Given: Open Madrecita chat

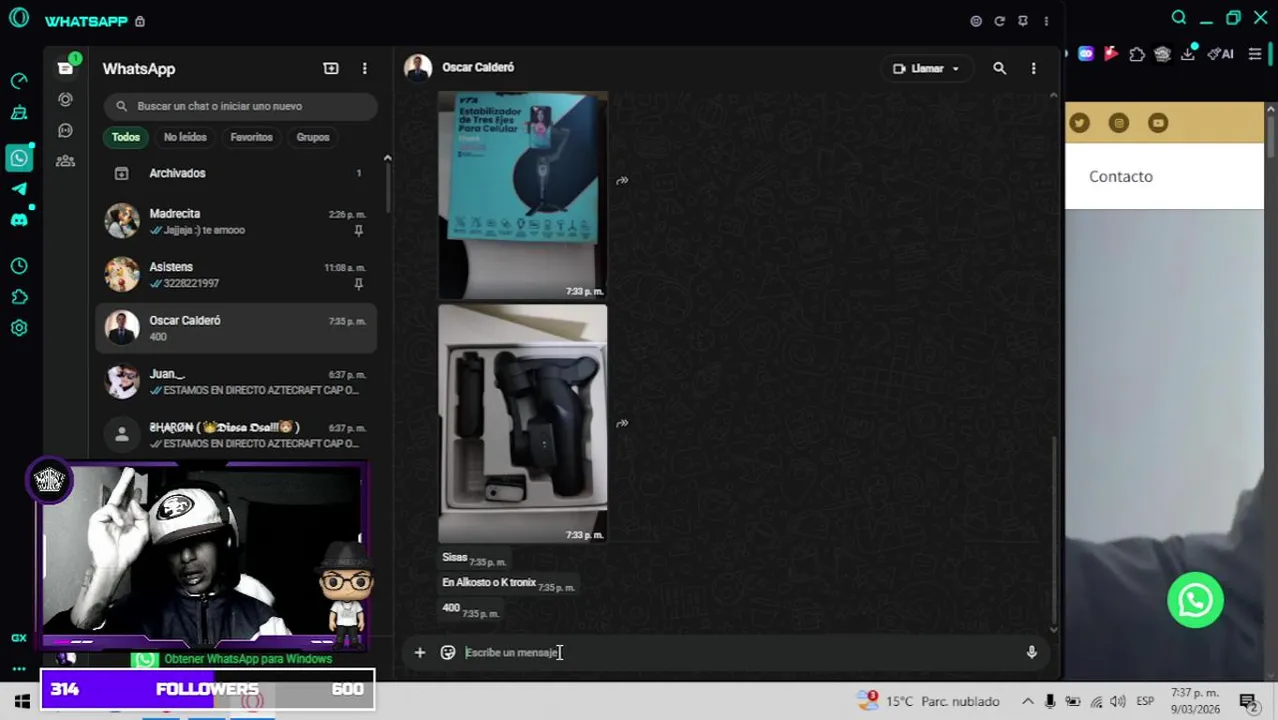Looking at the screenshot, I should (236, 221).
